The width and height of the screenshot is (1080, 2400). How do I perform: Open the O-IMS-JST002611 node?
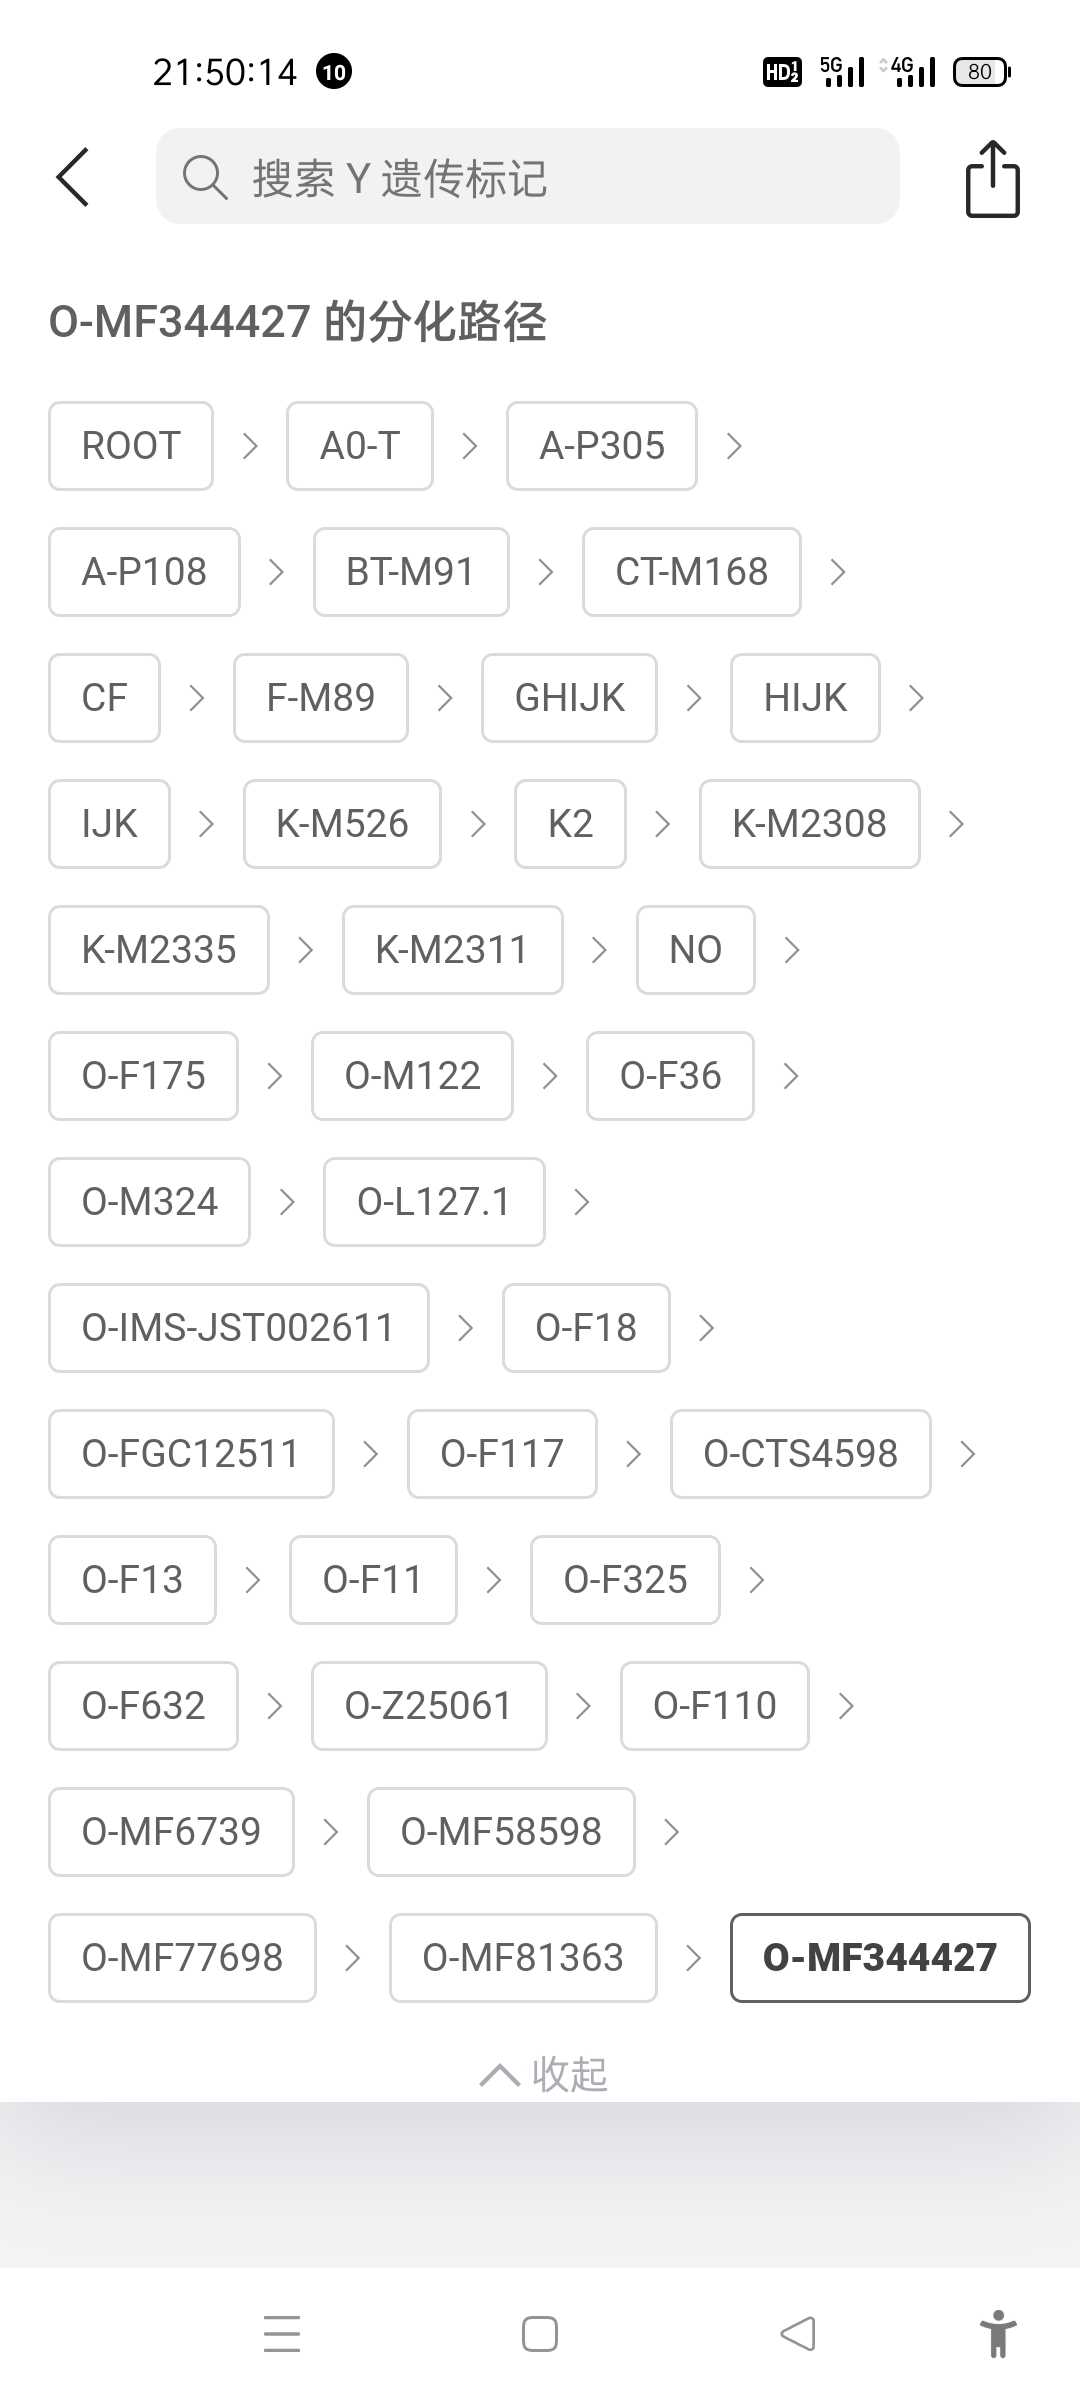click(239, 1328)
